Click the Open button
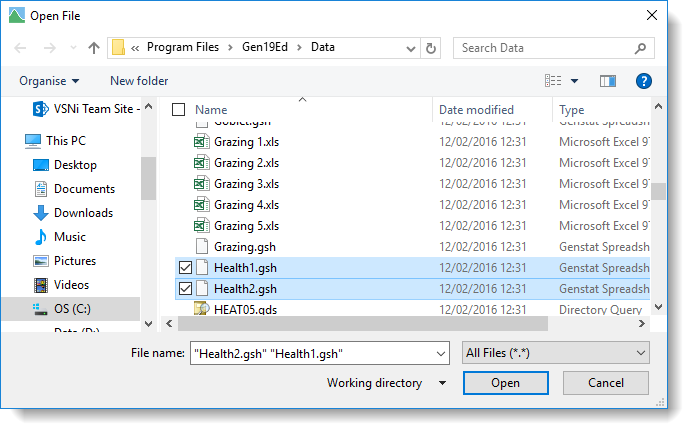Screen dimensions: 684x426 coord(505,383)
